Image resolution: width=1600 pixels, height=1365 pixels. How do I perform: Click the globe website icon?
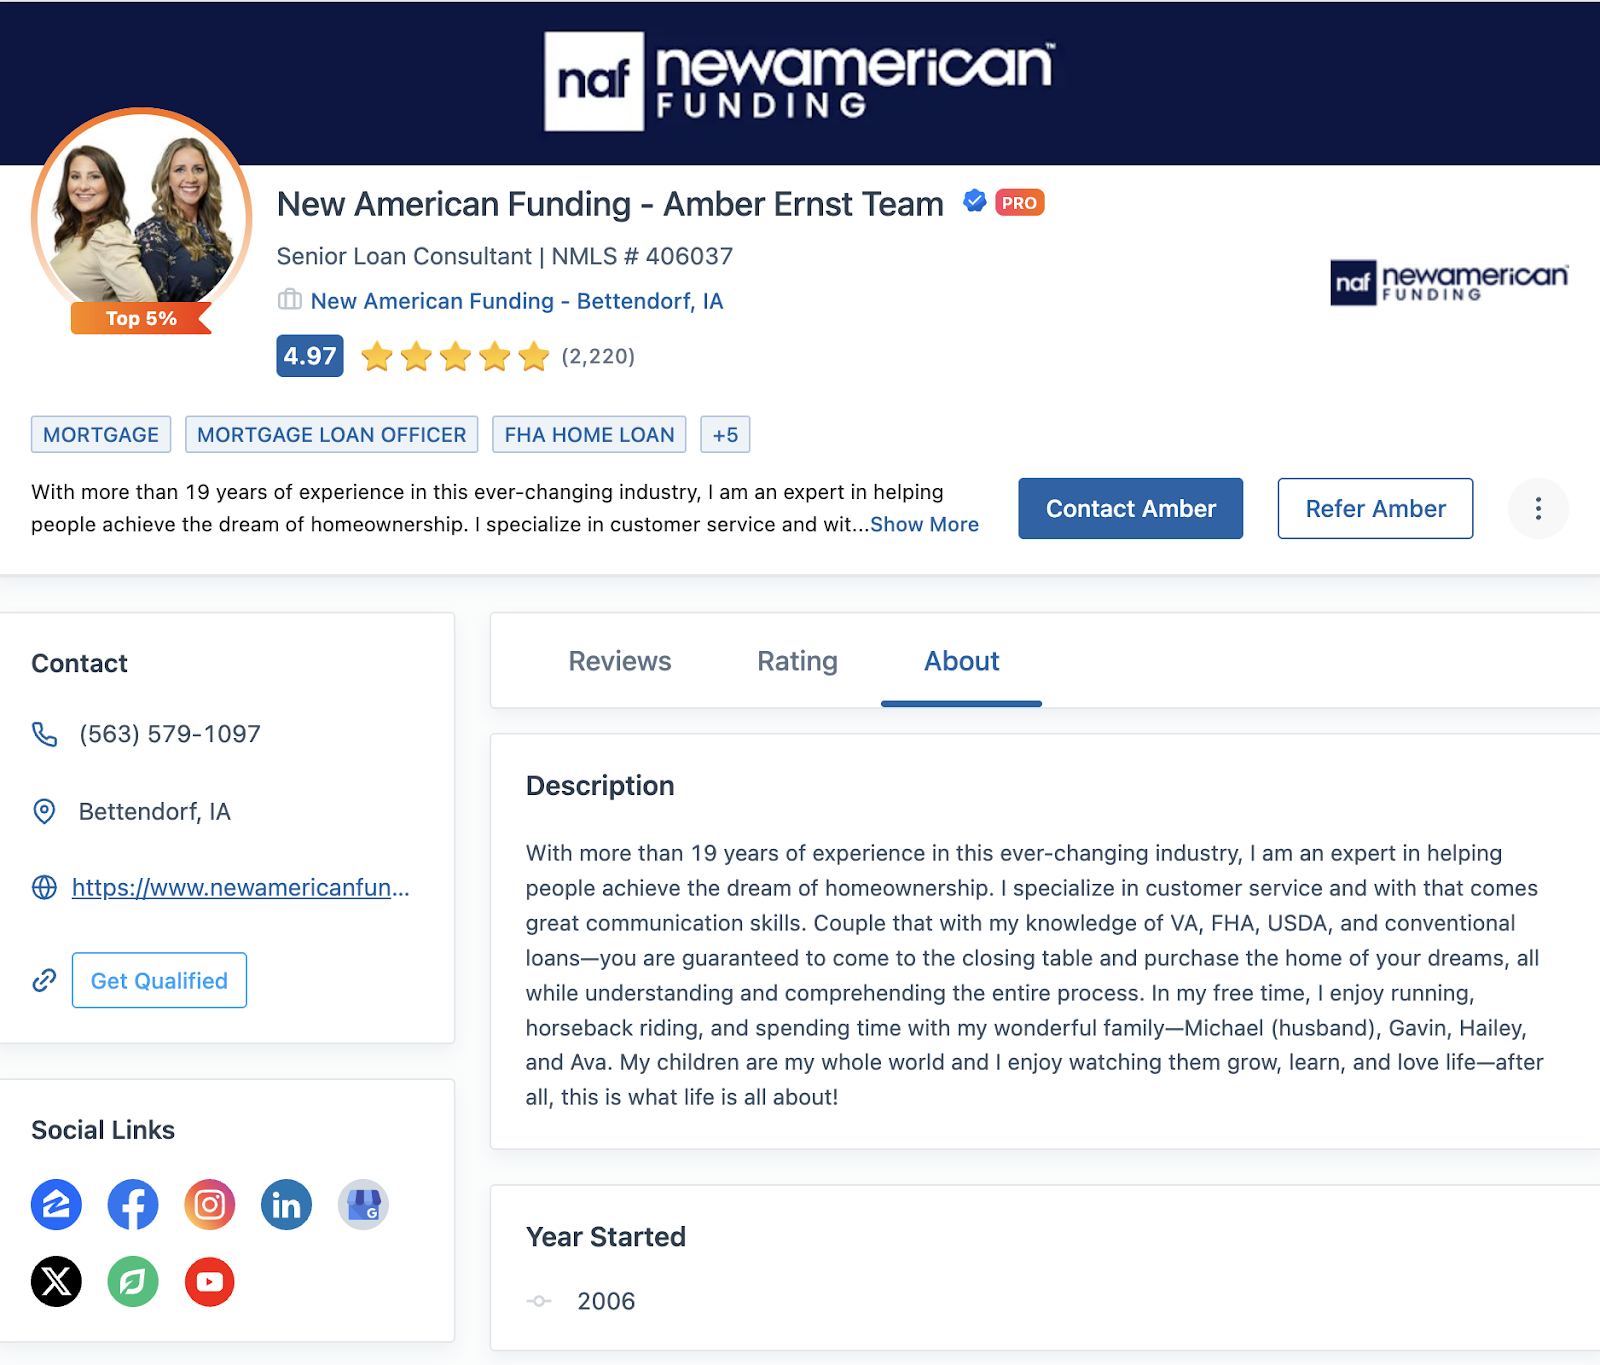pyautogui.click(x=44, y=887)
